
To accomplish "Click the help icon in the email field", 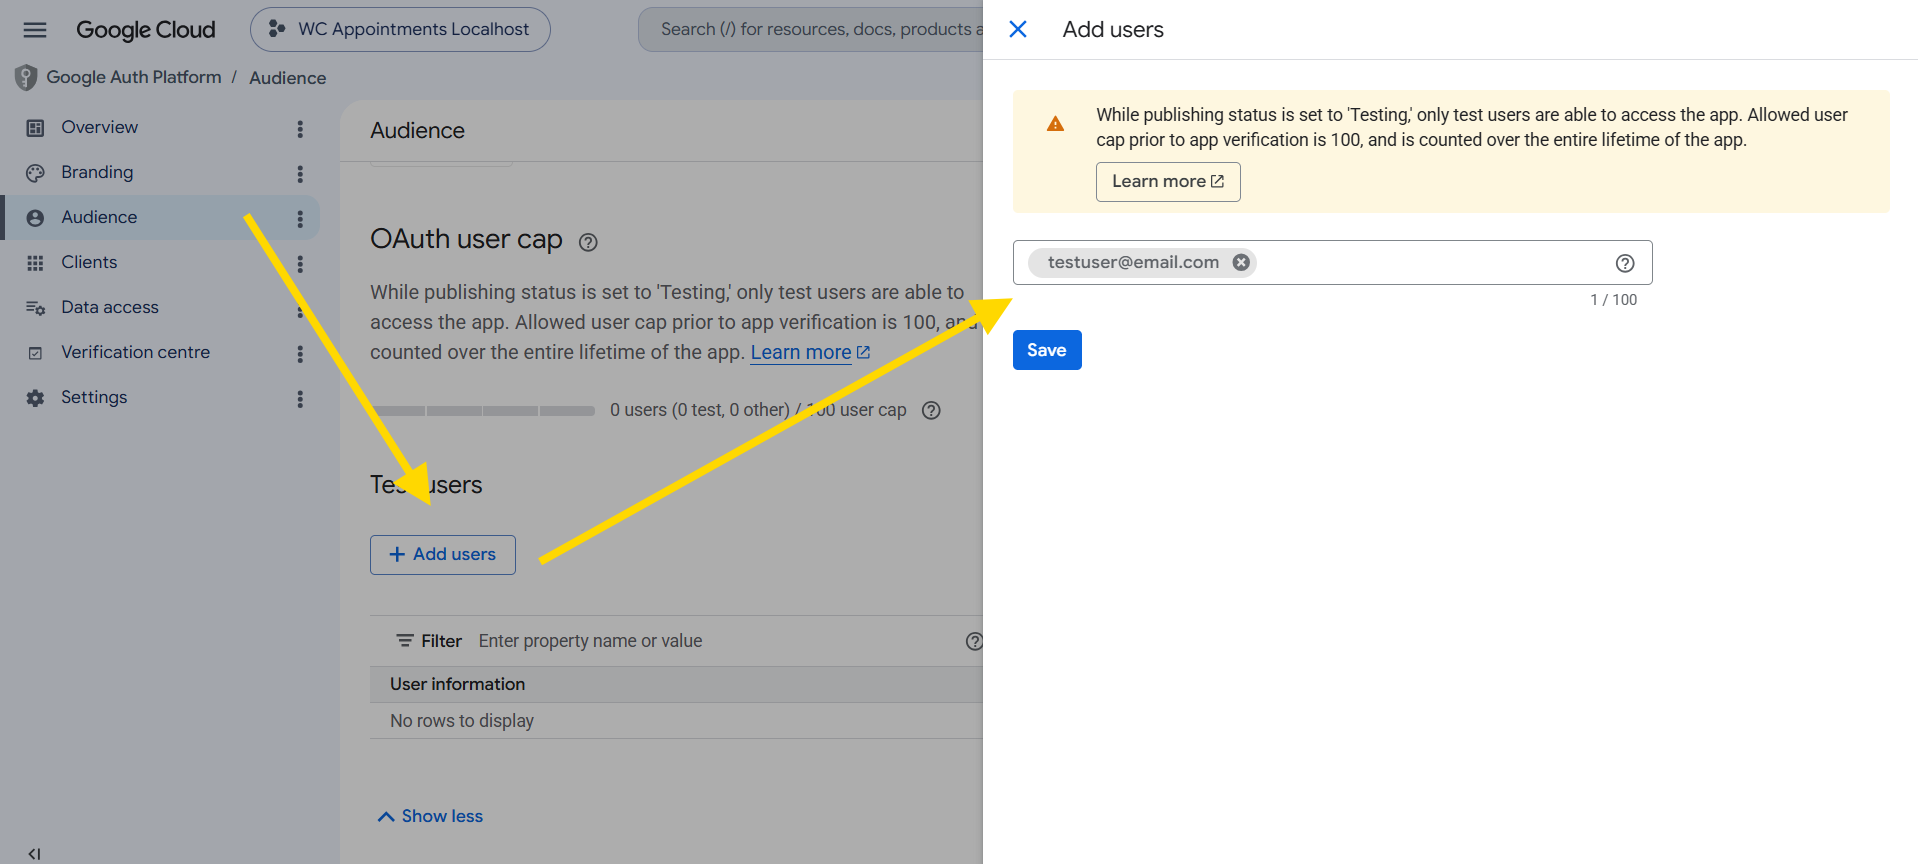I will click(1625, 263).
